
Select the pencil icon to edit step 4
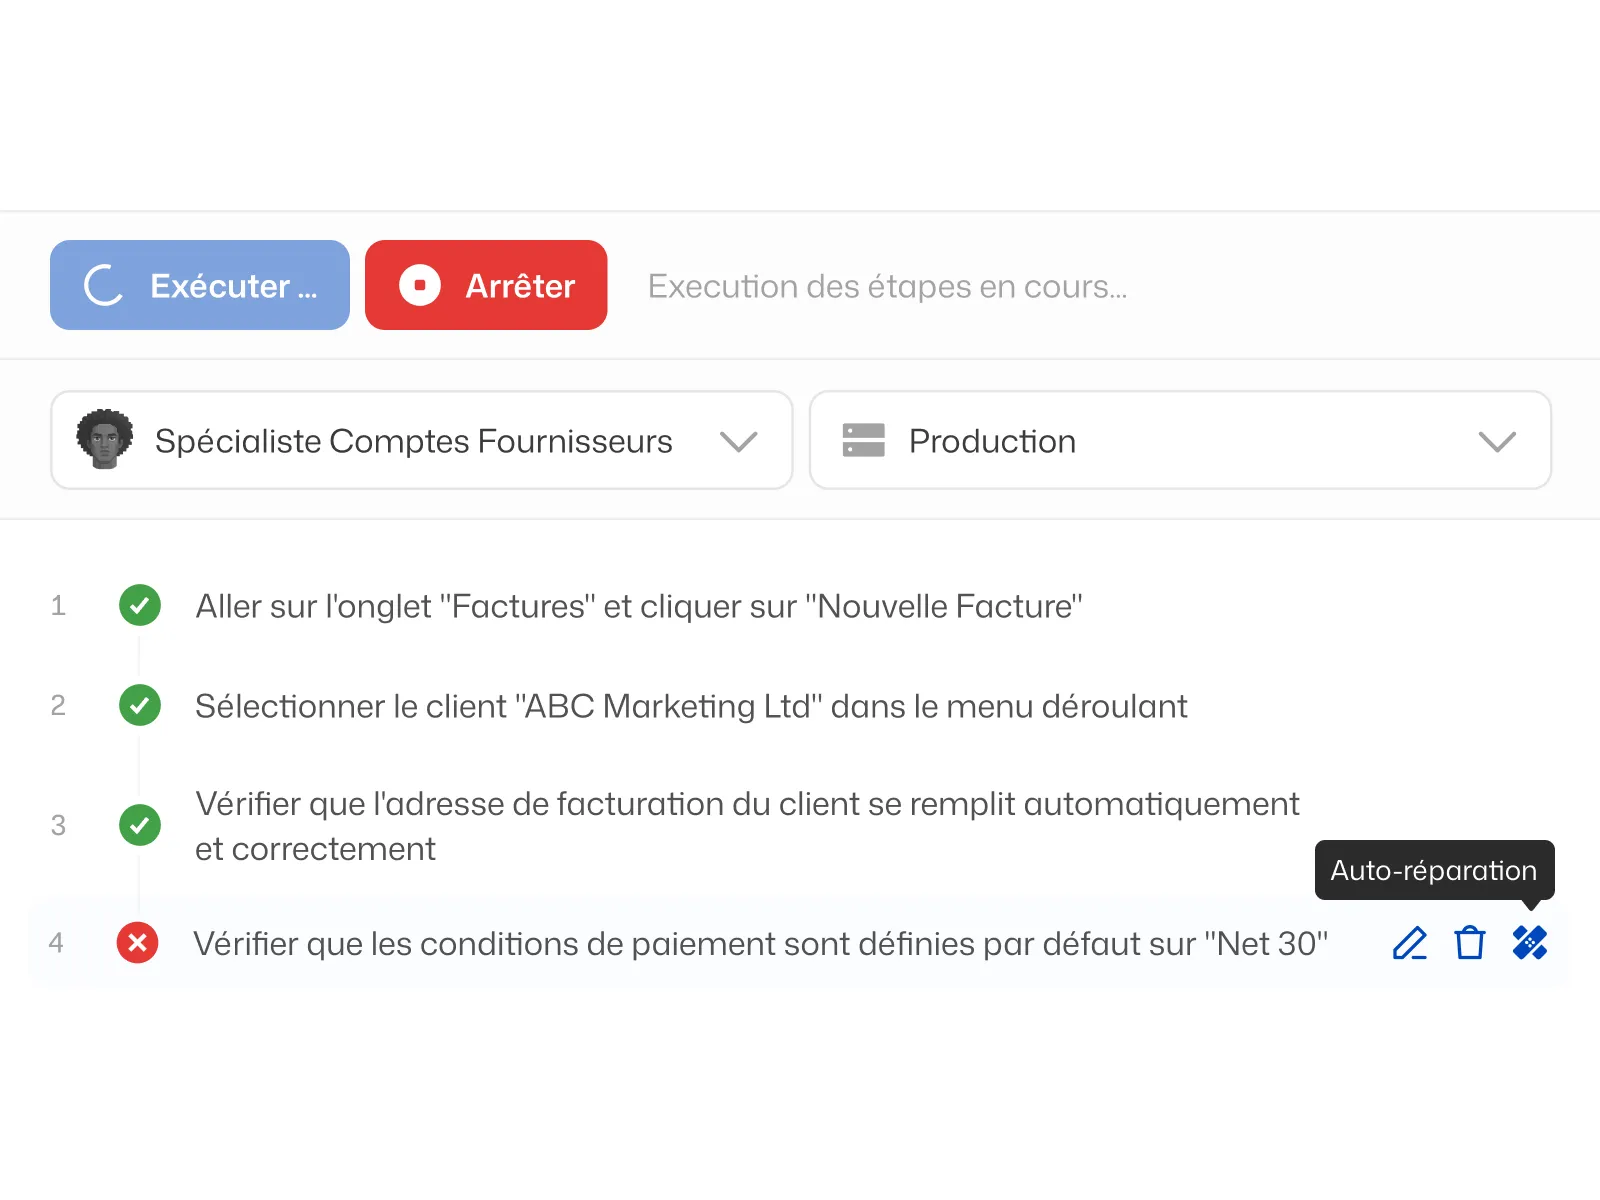point(1409,942)
